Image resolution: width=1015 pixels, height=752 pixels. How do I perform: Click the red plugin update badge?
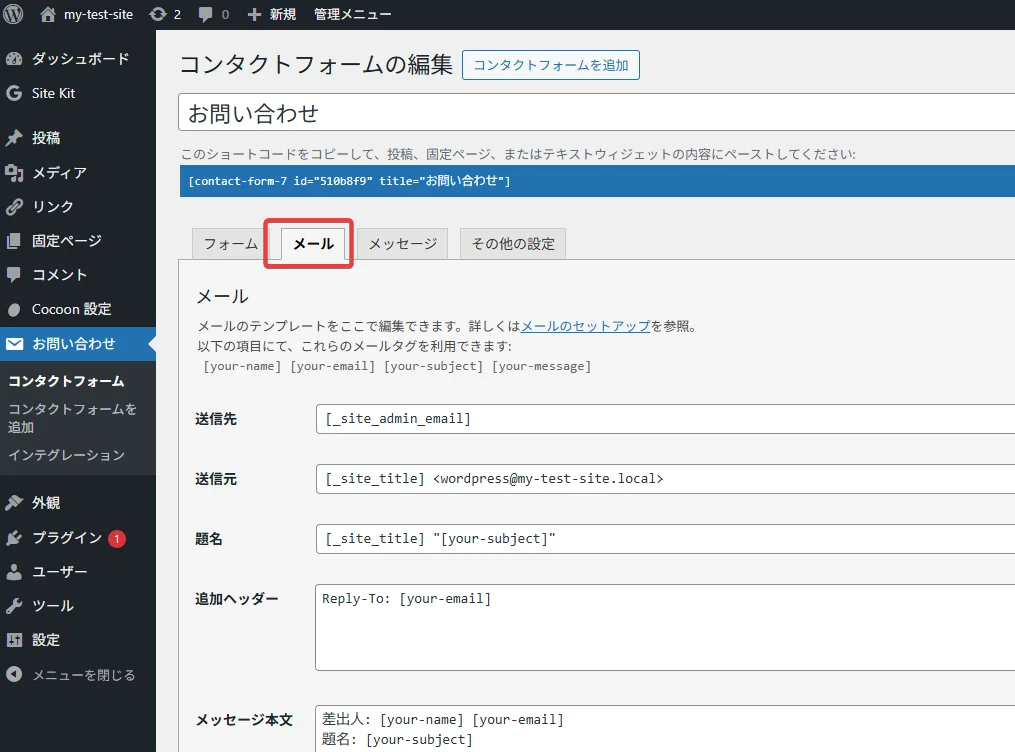117,538
